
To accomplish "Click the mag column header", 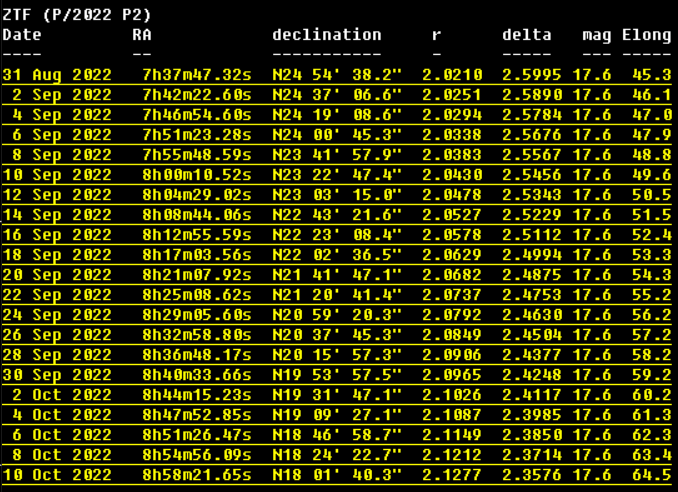I will (x=597, y=35).
